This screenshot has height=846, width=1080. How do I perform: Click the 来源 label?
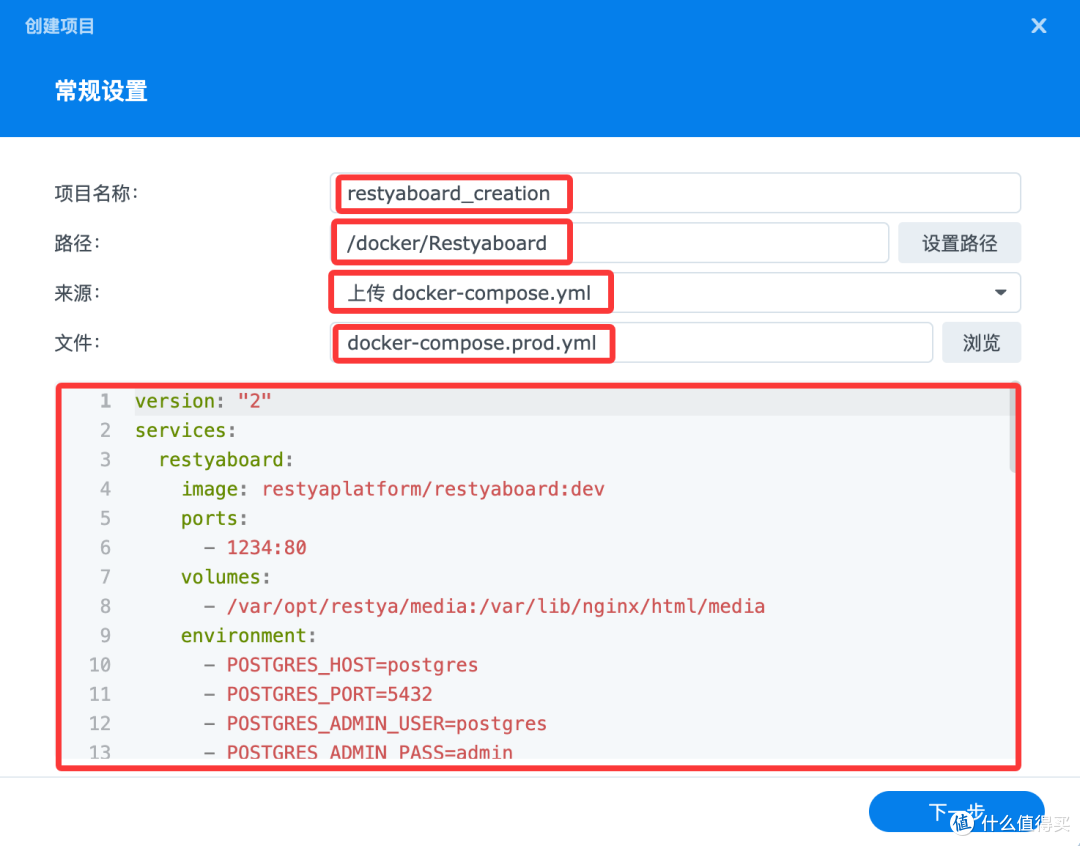pos(77,293)
